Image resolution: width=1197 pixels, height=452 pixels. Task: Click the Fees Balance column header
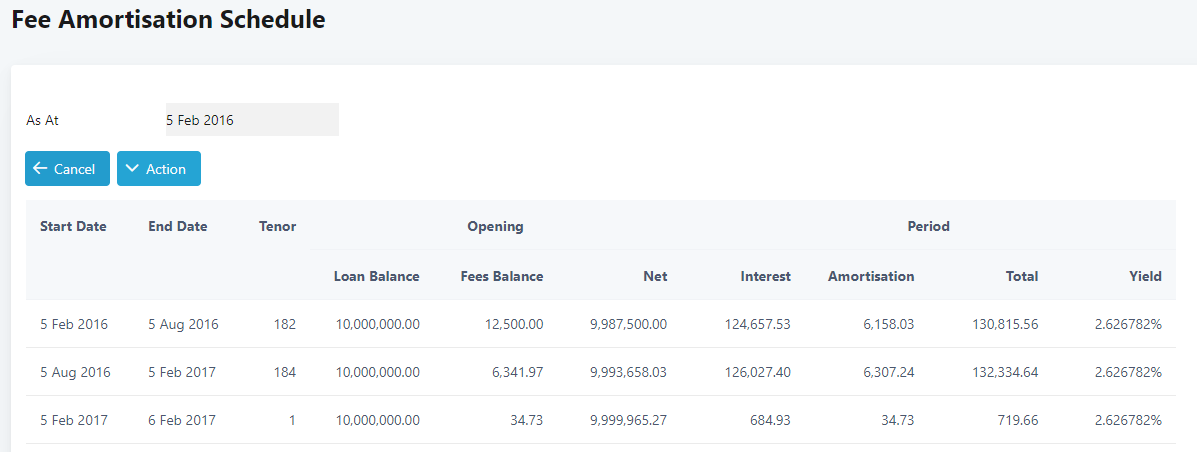tap(502, 276)
